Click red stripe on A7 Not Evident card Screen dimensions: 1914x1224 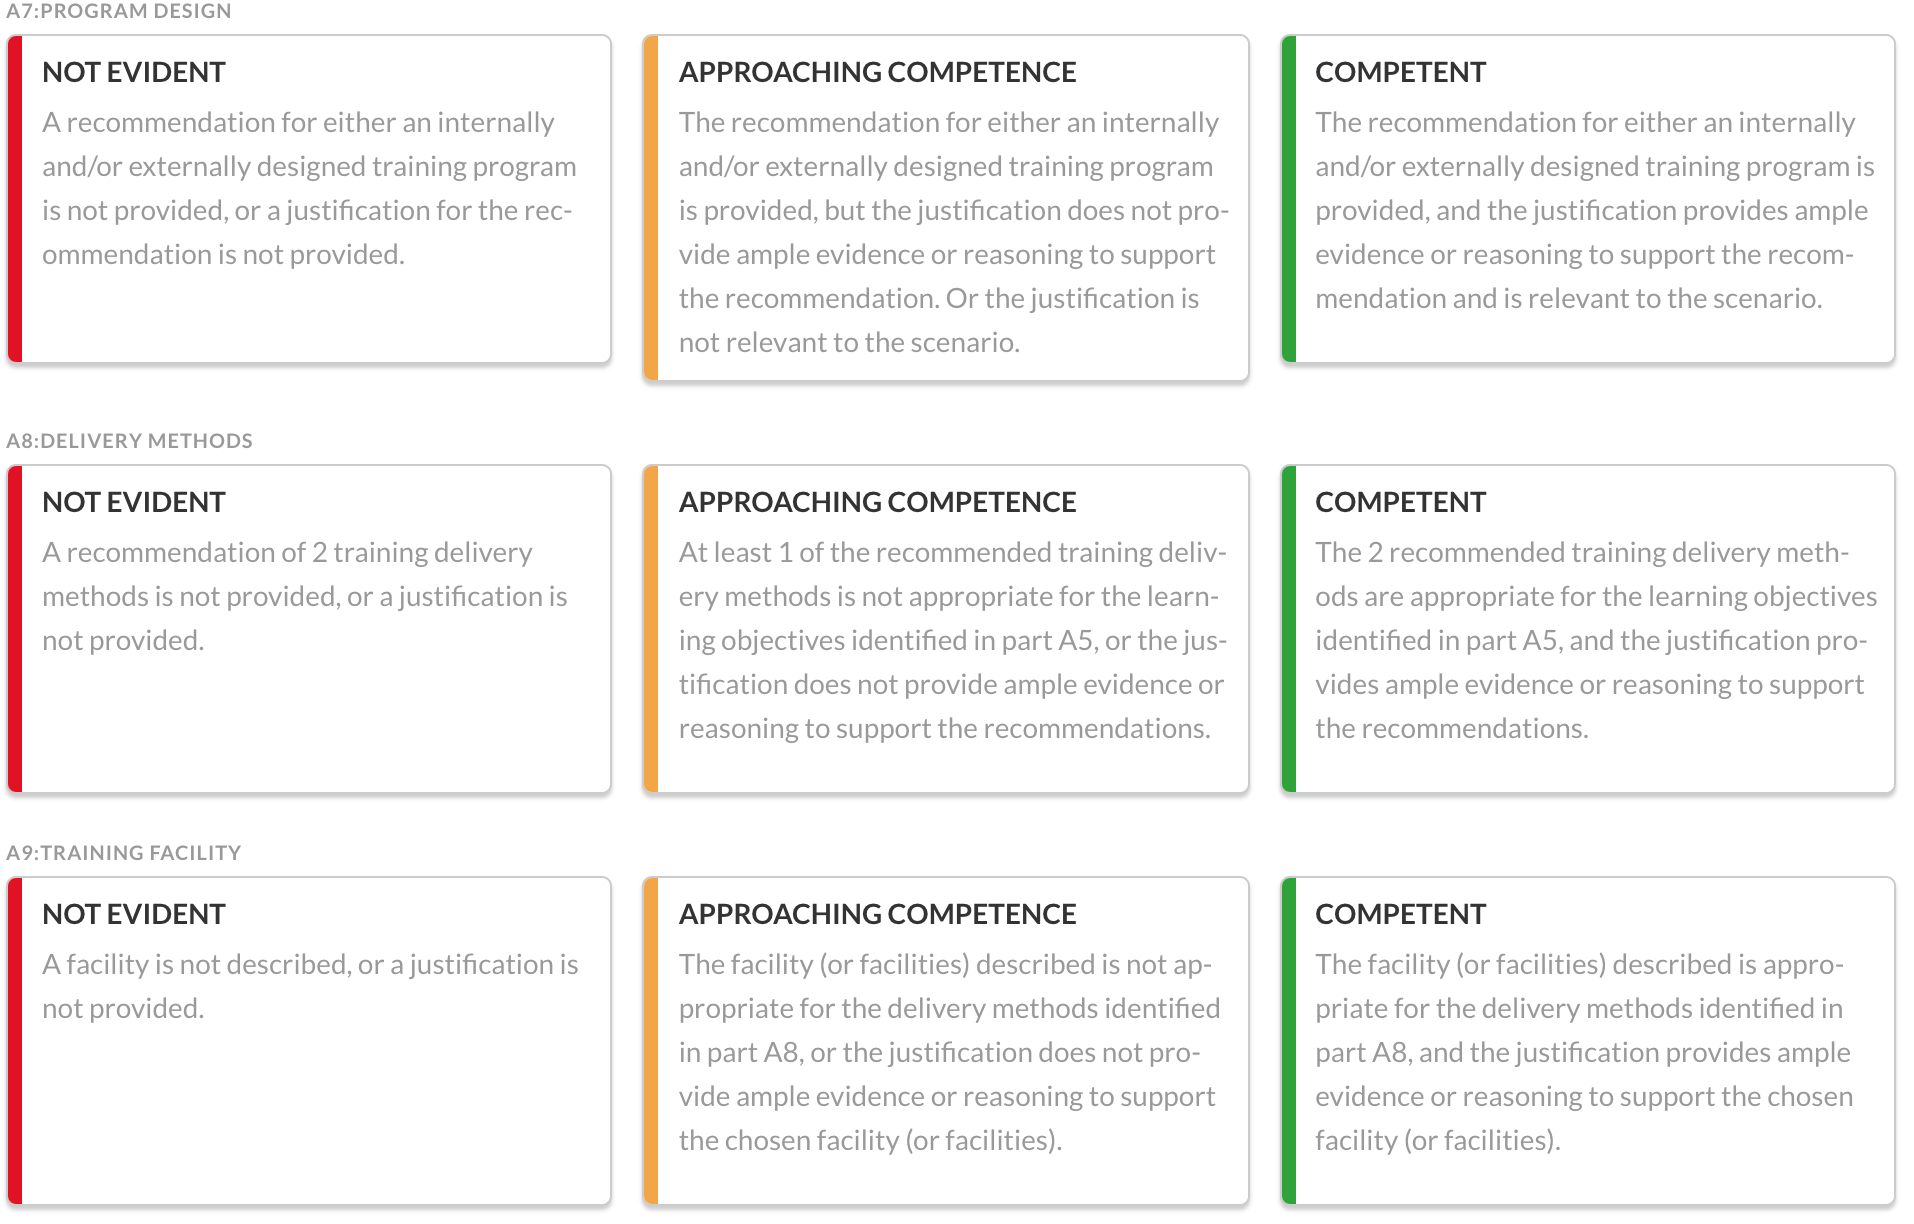(15, 199)
